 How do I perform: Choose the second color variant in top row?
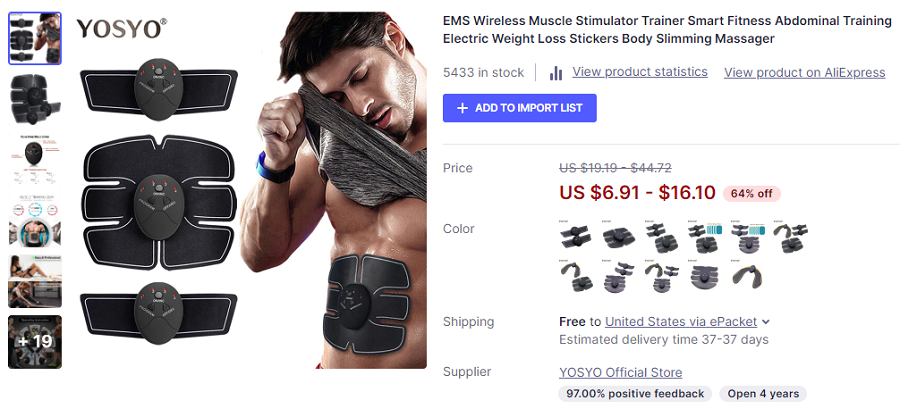618,236
